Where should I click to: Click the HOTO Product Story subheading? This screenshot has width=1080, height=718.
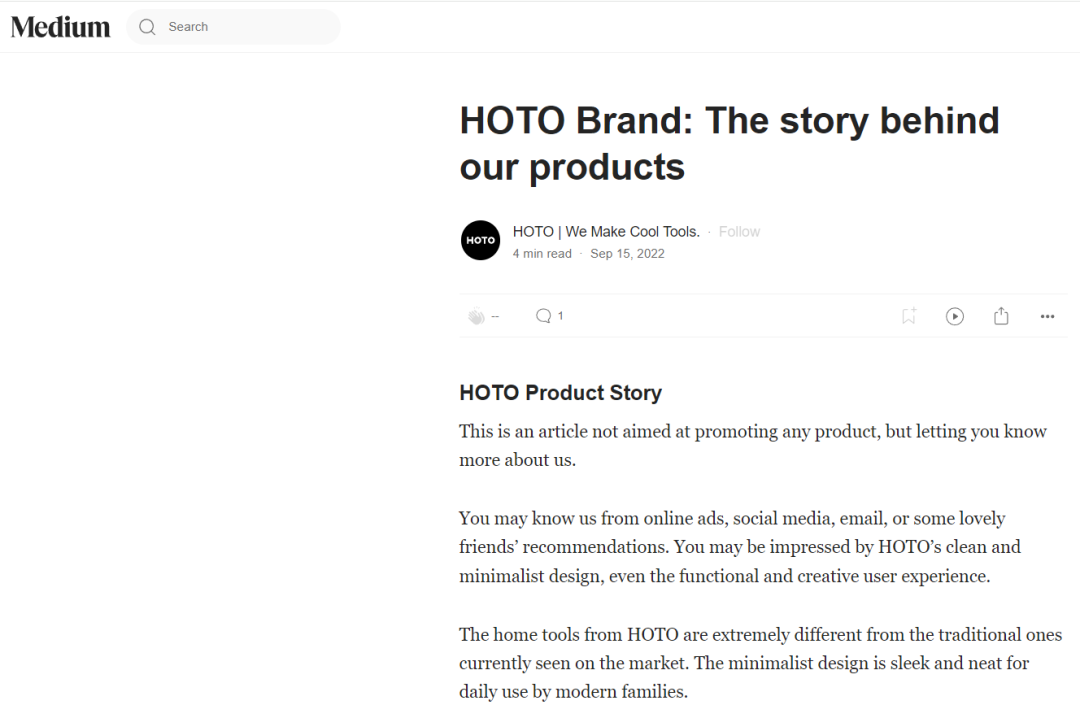(561, 393)
